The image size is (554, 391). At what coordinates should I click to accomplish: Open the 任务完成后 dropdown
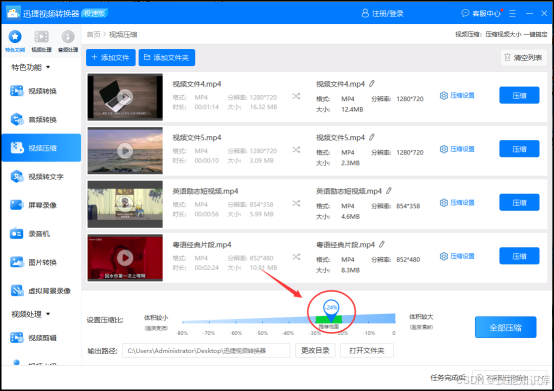(x=509, y=378)
